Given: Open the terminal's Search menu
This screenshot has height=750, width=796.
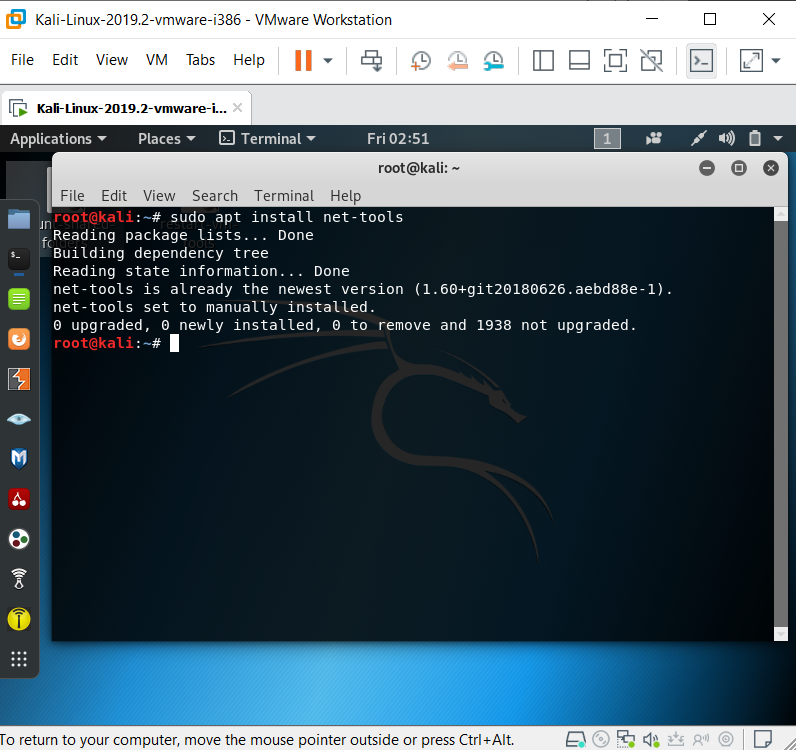Looking at the screenshot, I should 214,196.
